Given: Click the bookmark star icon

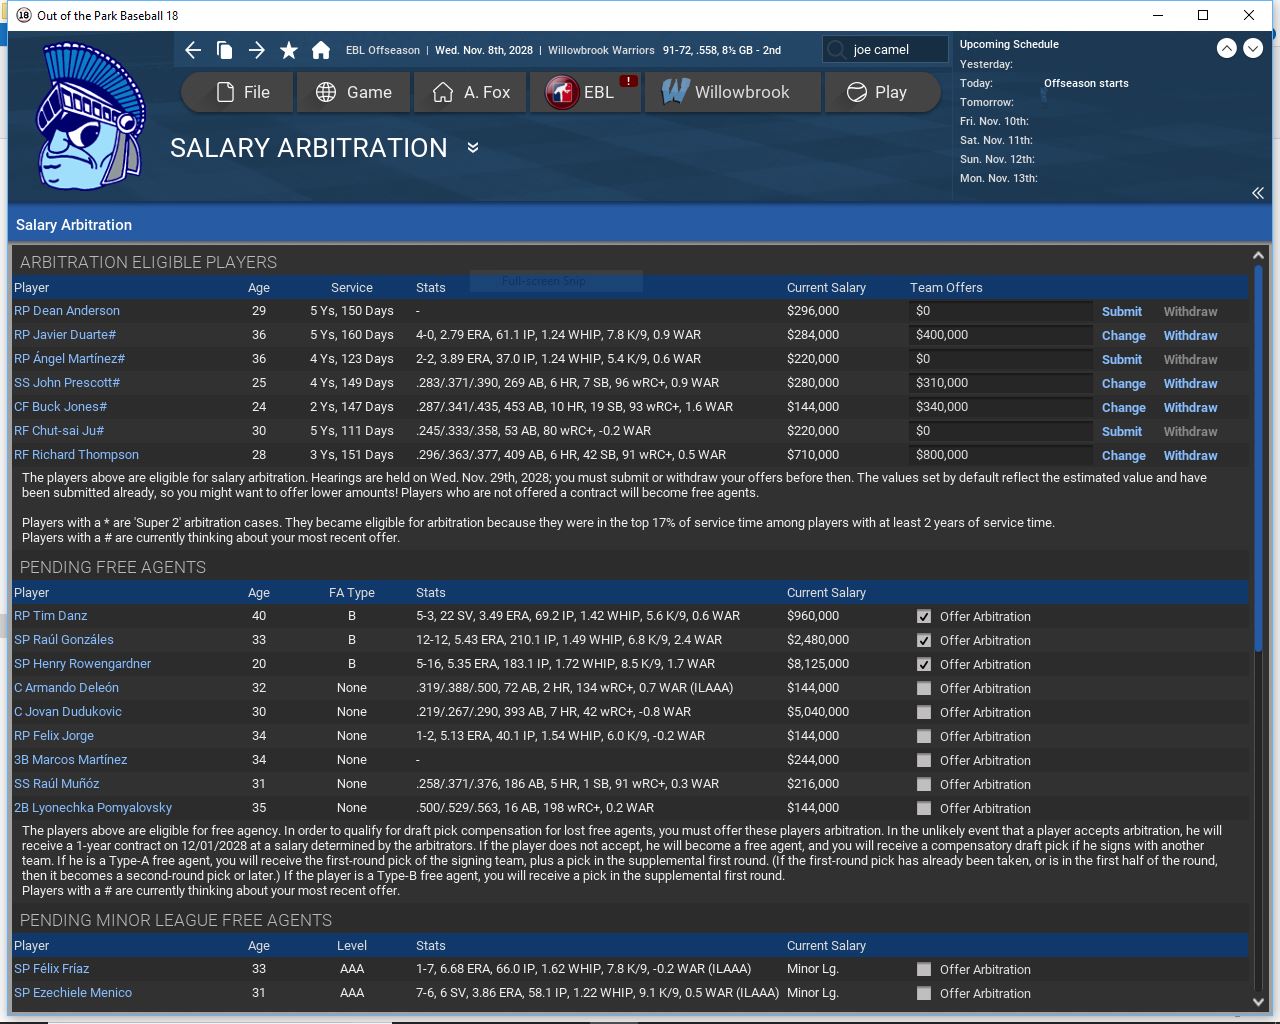Looking at the screenshot, I should click(289, 50).
